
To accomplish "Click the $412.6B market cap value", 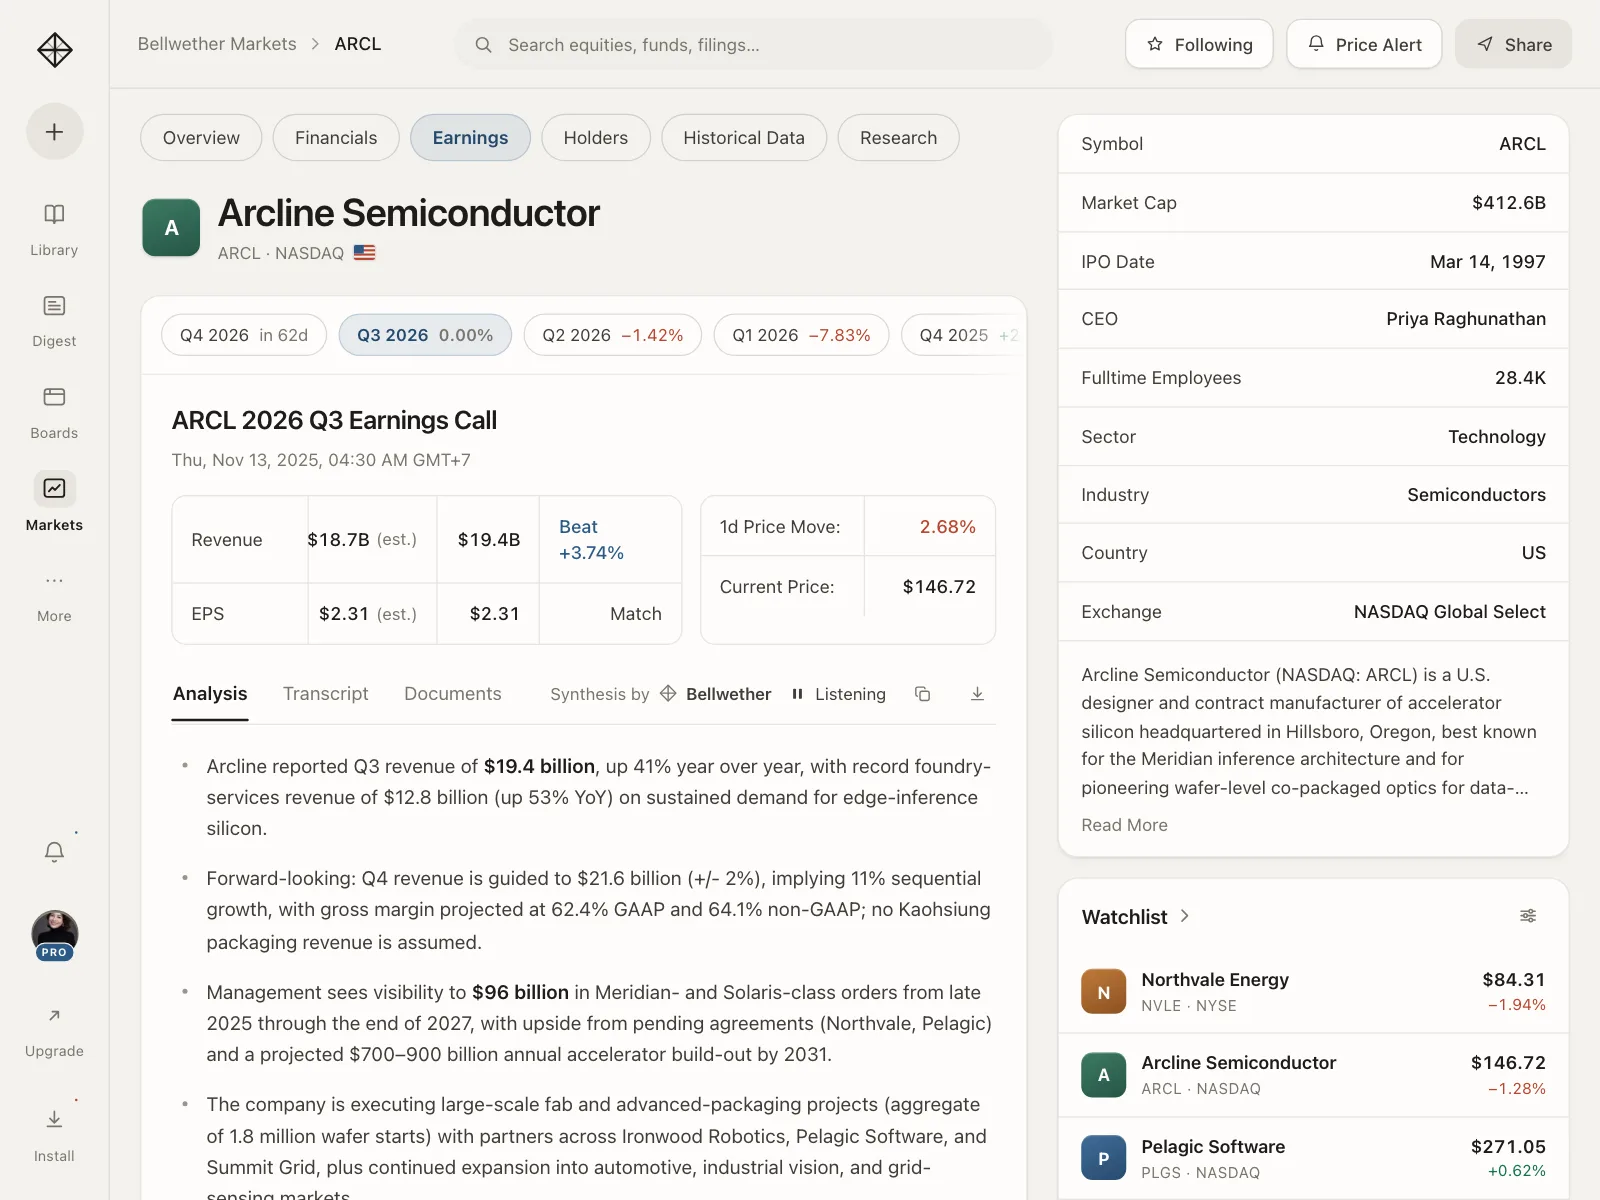I will click(1509, 203).
